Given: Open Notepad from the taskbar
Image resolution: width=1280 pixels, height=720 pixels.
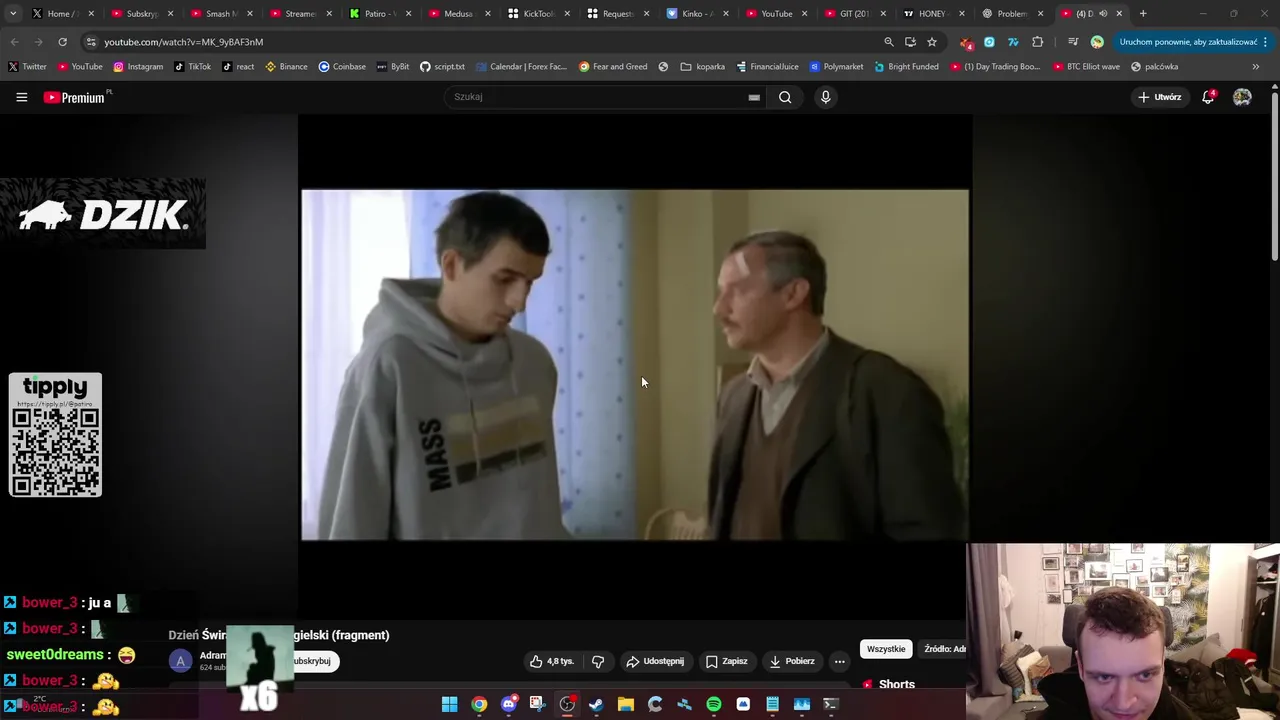Looking at the screenshot, I should (x=772, y=705).
